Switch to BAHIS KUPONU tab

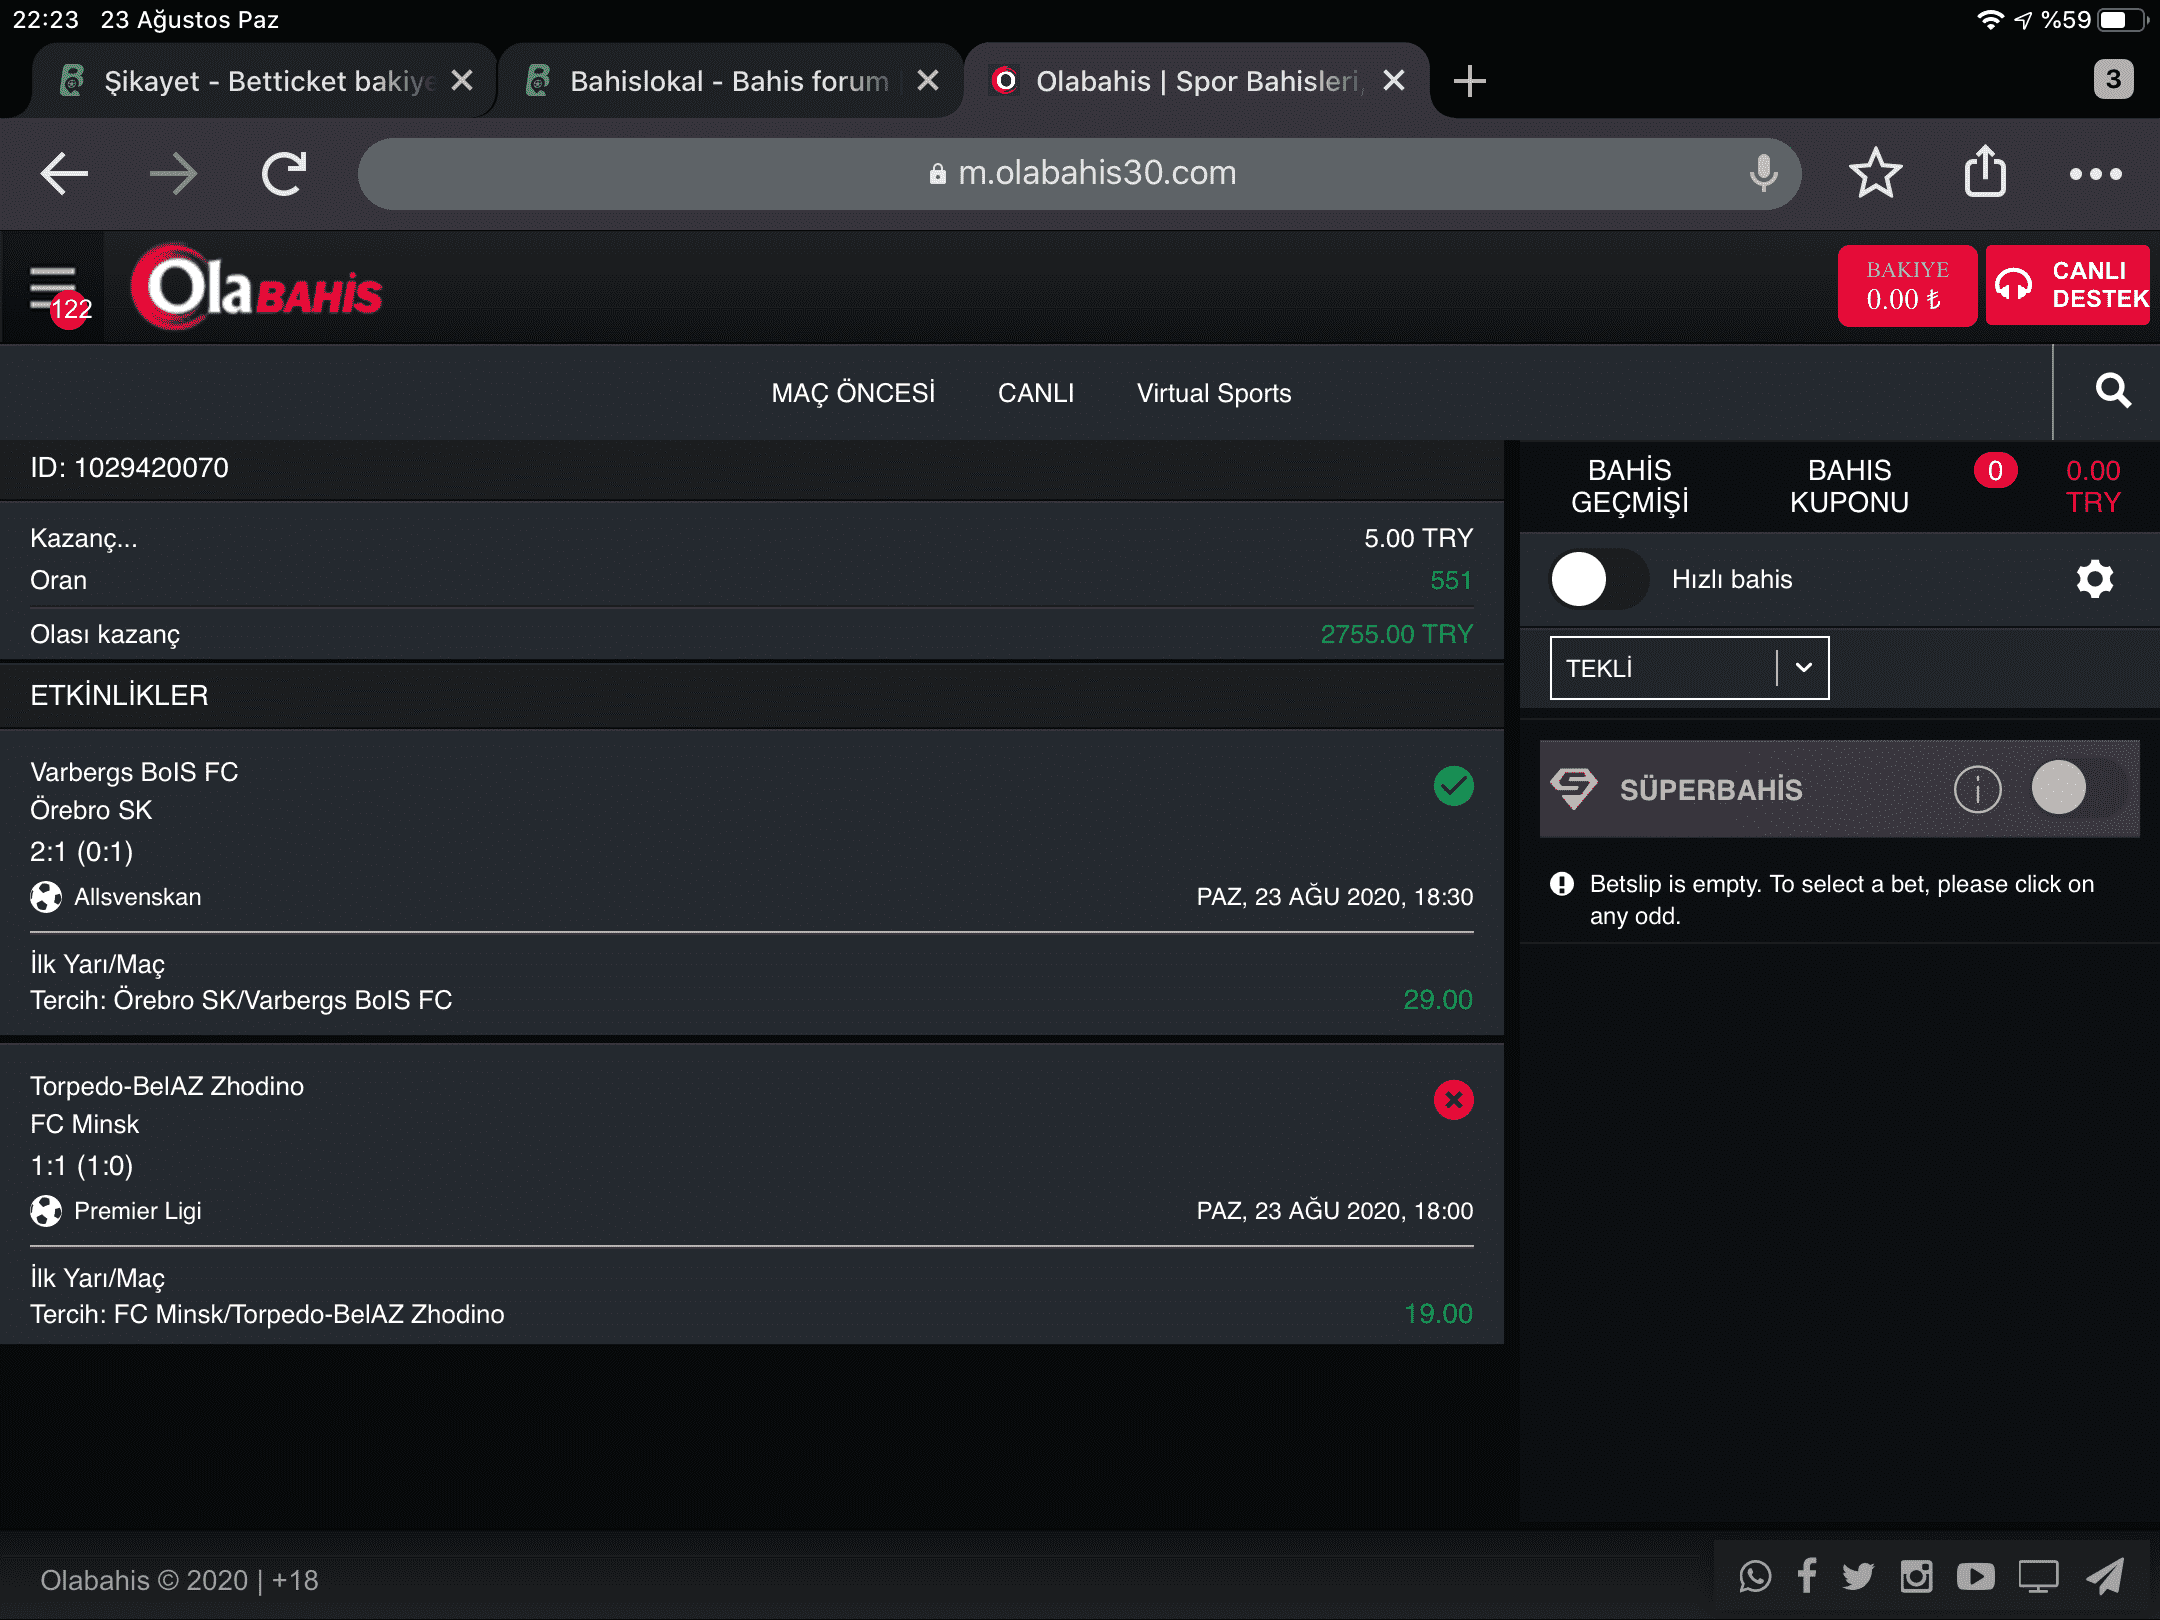pos(1849,486)
